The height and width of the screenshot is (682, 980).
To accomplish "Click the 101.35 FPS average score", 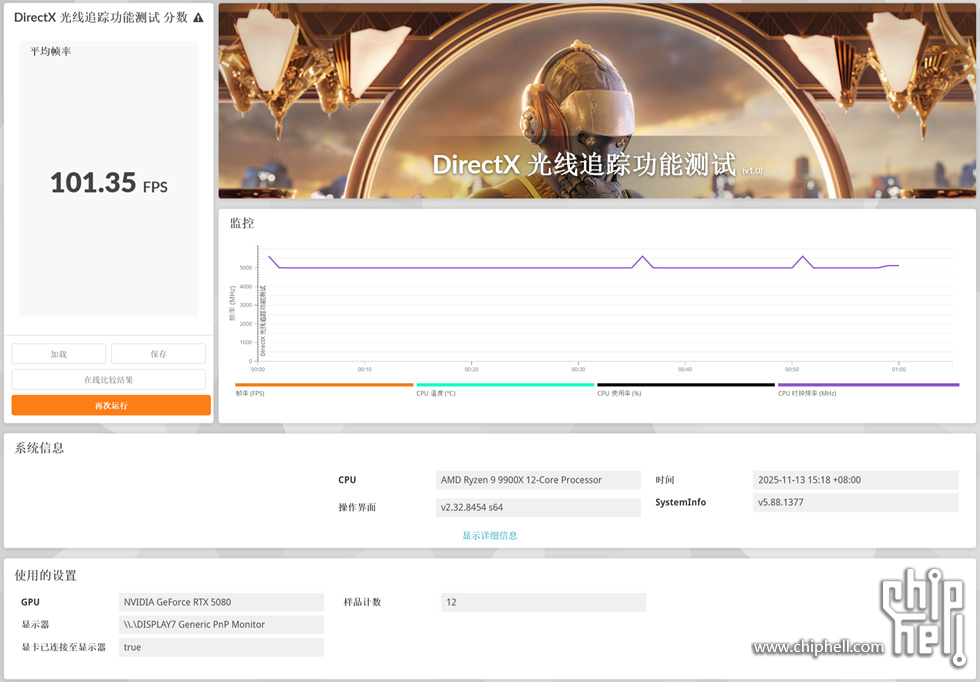I will click(108, 183).
